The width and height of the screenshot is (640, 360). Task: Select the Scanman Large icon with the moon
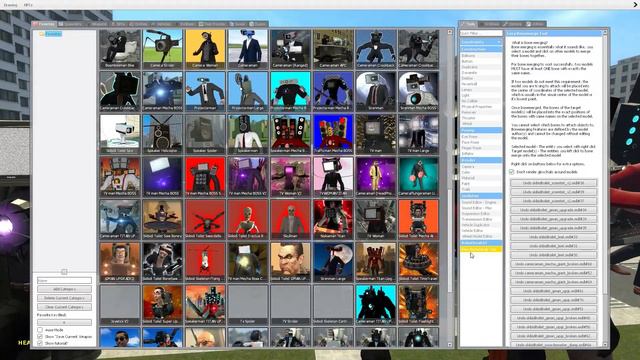point(333,262)
